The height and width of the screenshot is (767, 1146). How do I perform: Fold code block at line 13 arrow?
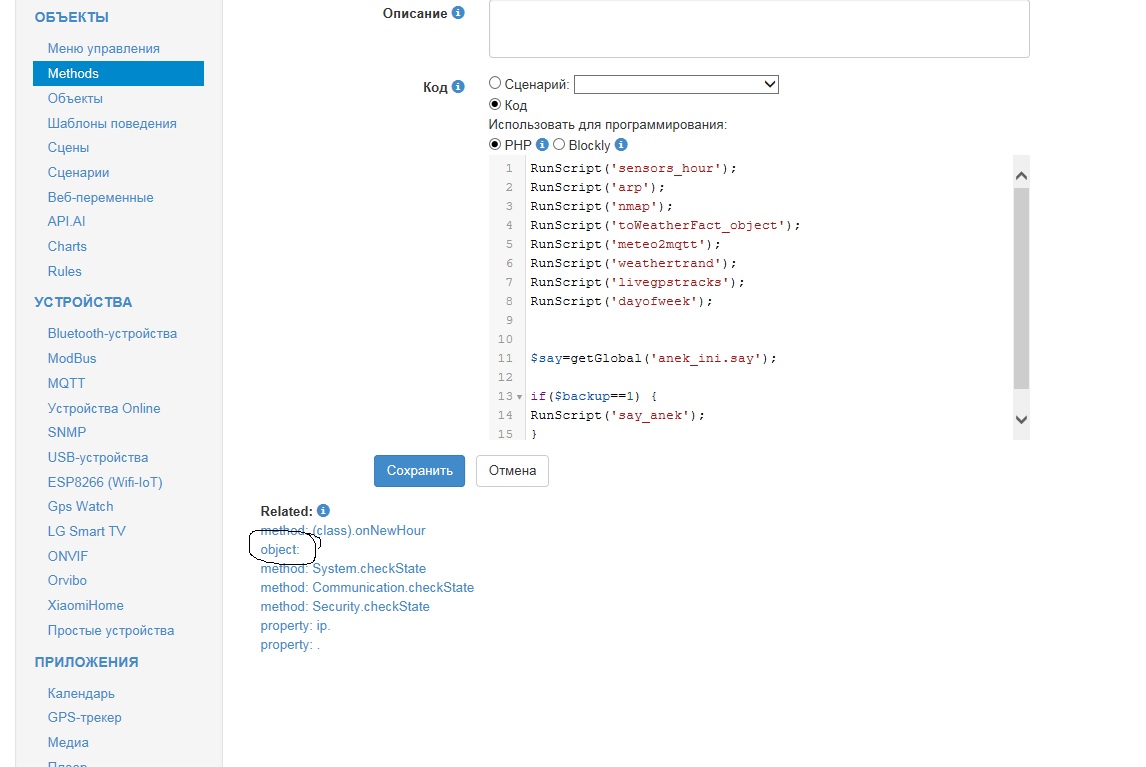519,397
